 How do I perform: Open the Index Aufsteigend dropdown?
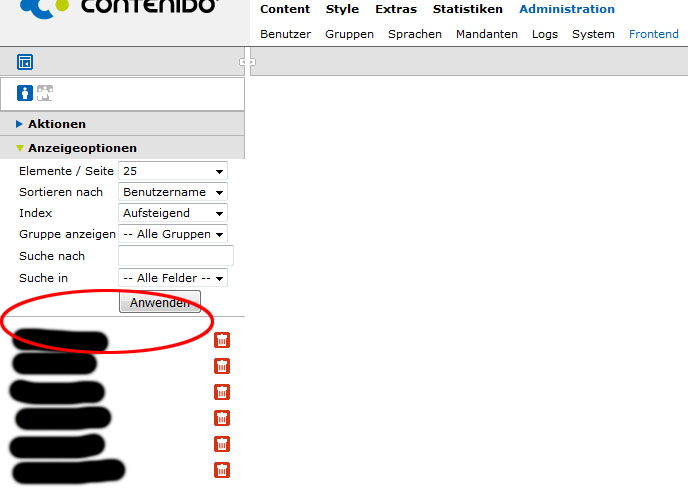pyautogui.click(x=172, y=213)
